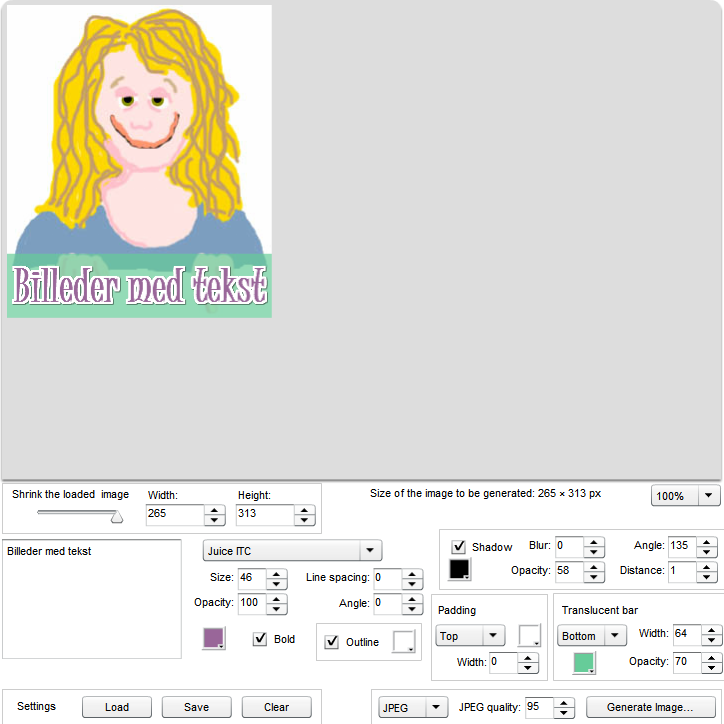Click the image Width field showing 265

tap(175, 514)
